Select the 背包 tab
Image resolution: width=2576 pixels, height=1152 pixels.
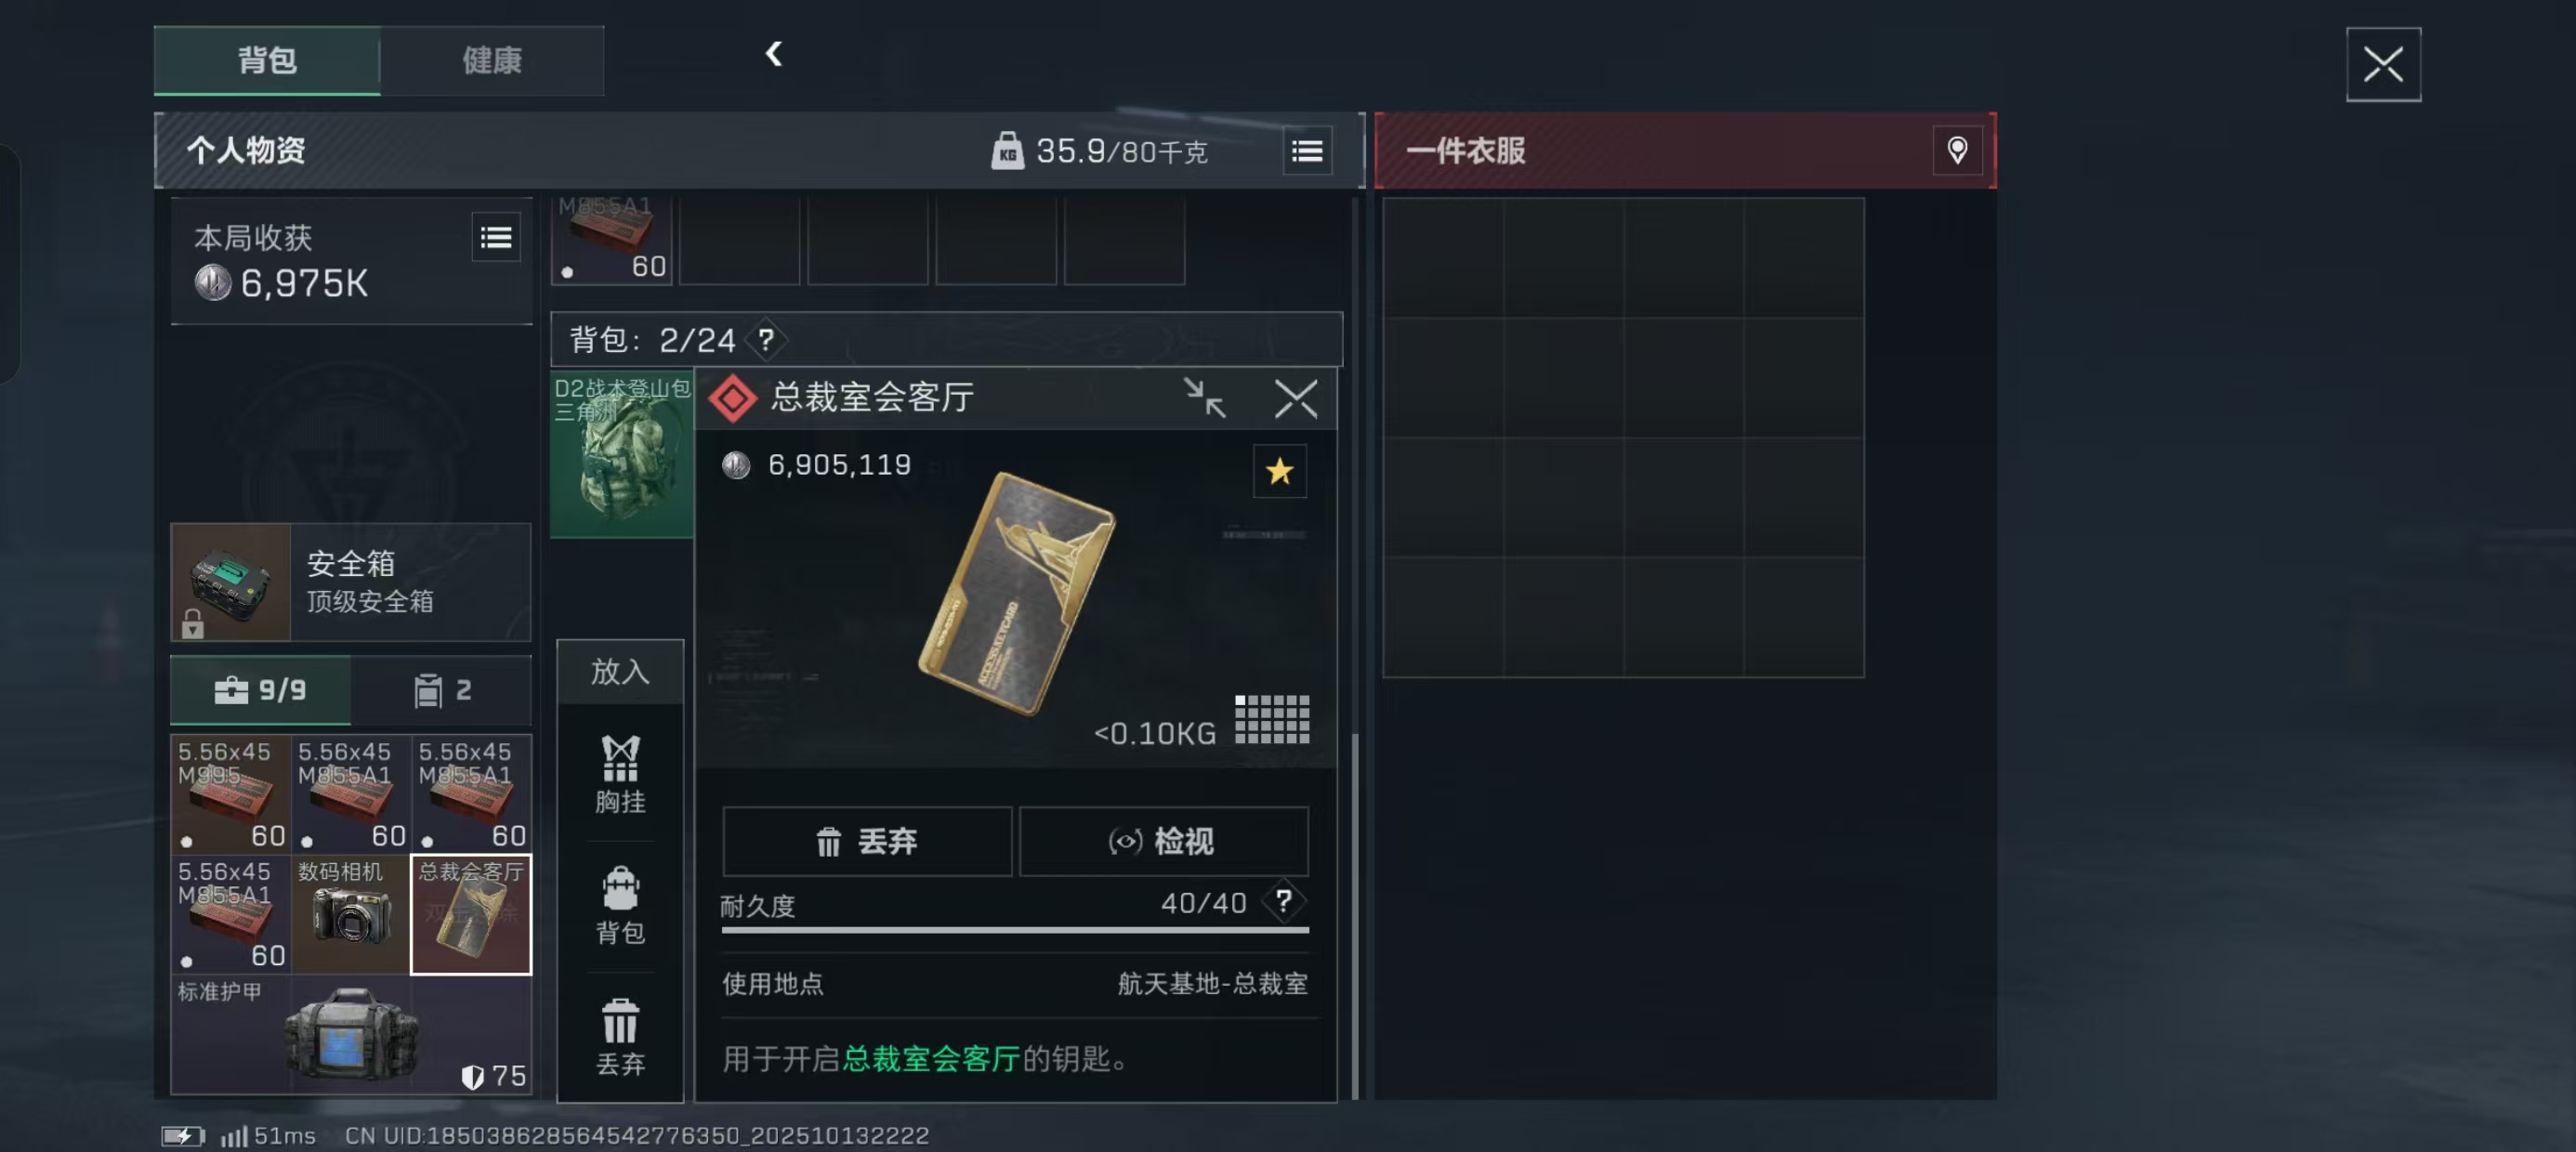tap(267, 60)
